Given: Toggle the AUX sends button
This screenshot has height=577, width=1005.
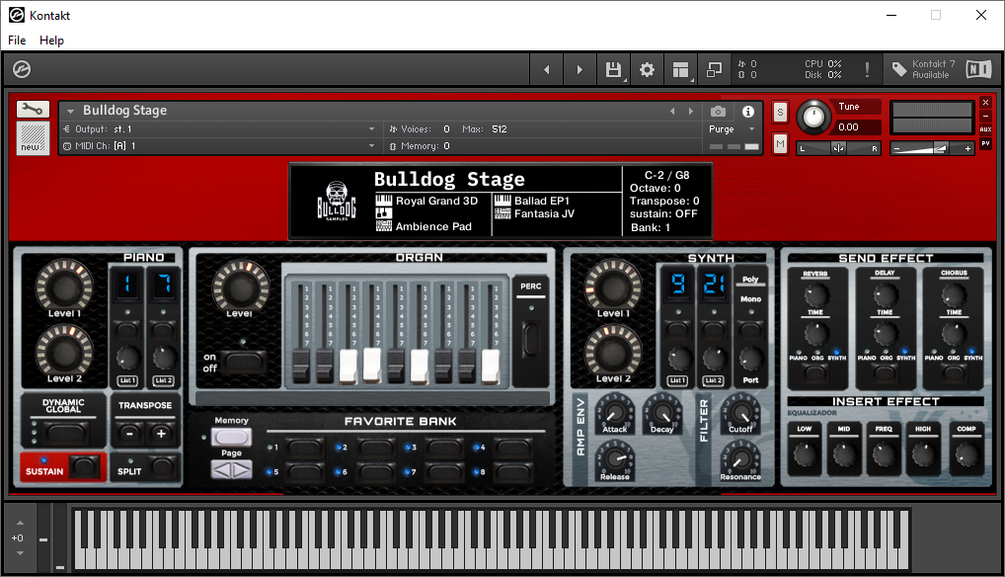Looking at the screenshot, I should [x=986, y=130].
